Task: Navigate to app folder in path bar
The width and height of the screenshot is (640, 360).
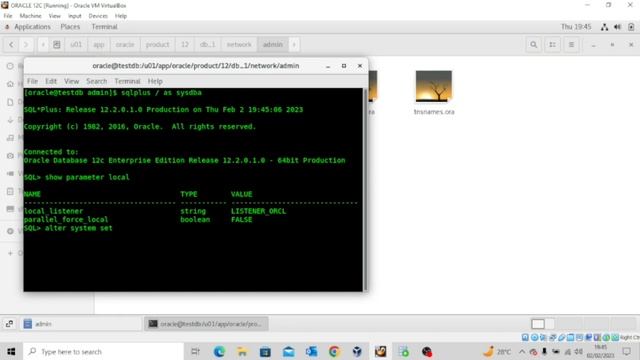Action: pyautogui.click(x=99, y=44)
